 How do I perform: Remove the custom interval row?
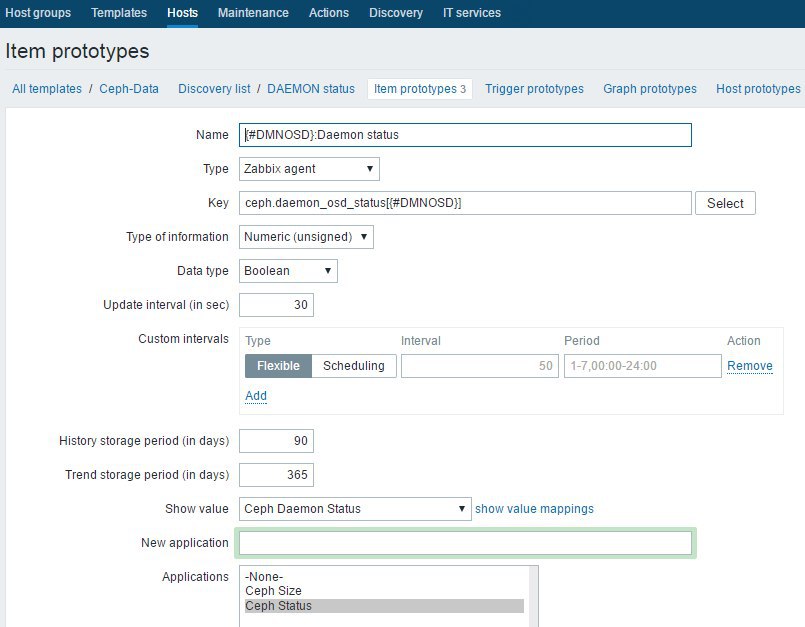click(x=749, y=366)
